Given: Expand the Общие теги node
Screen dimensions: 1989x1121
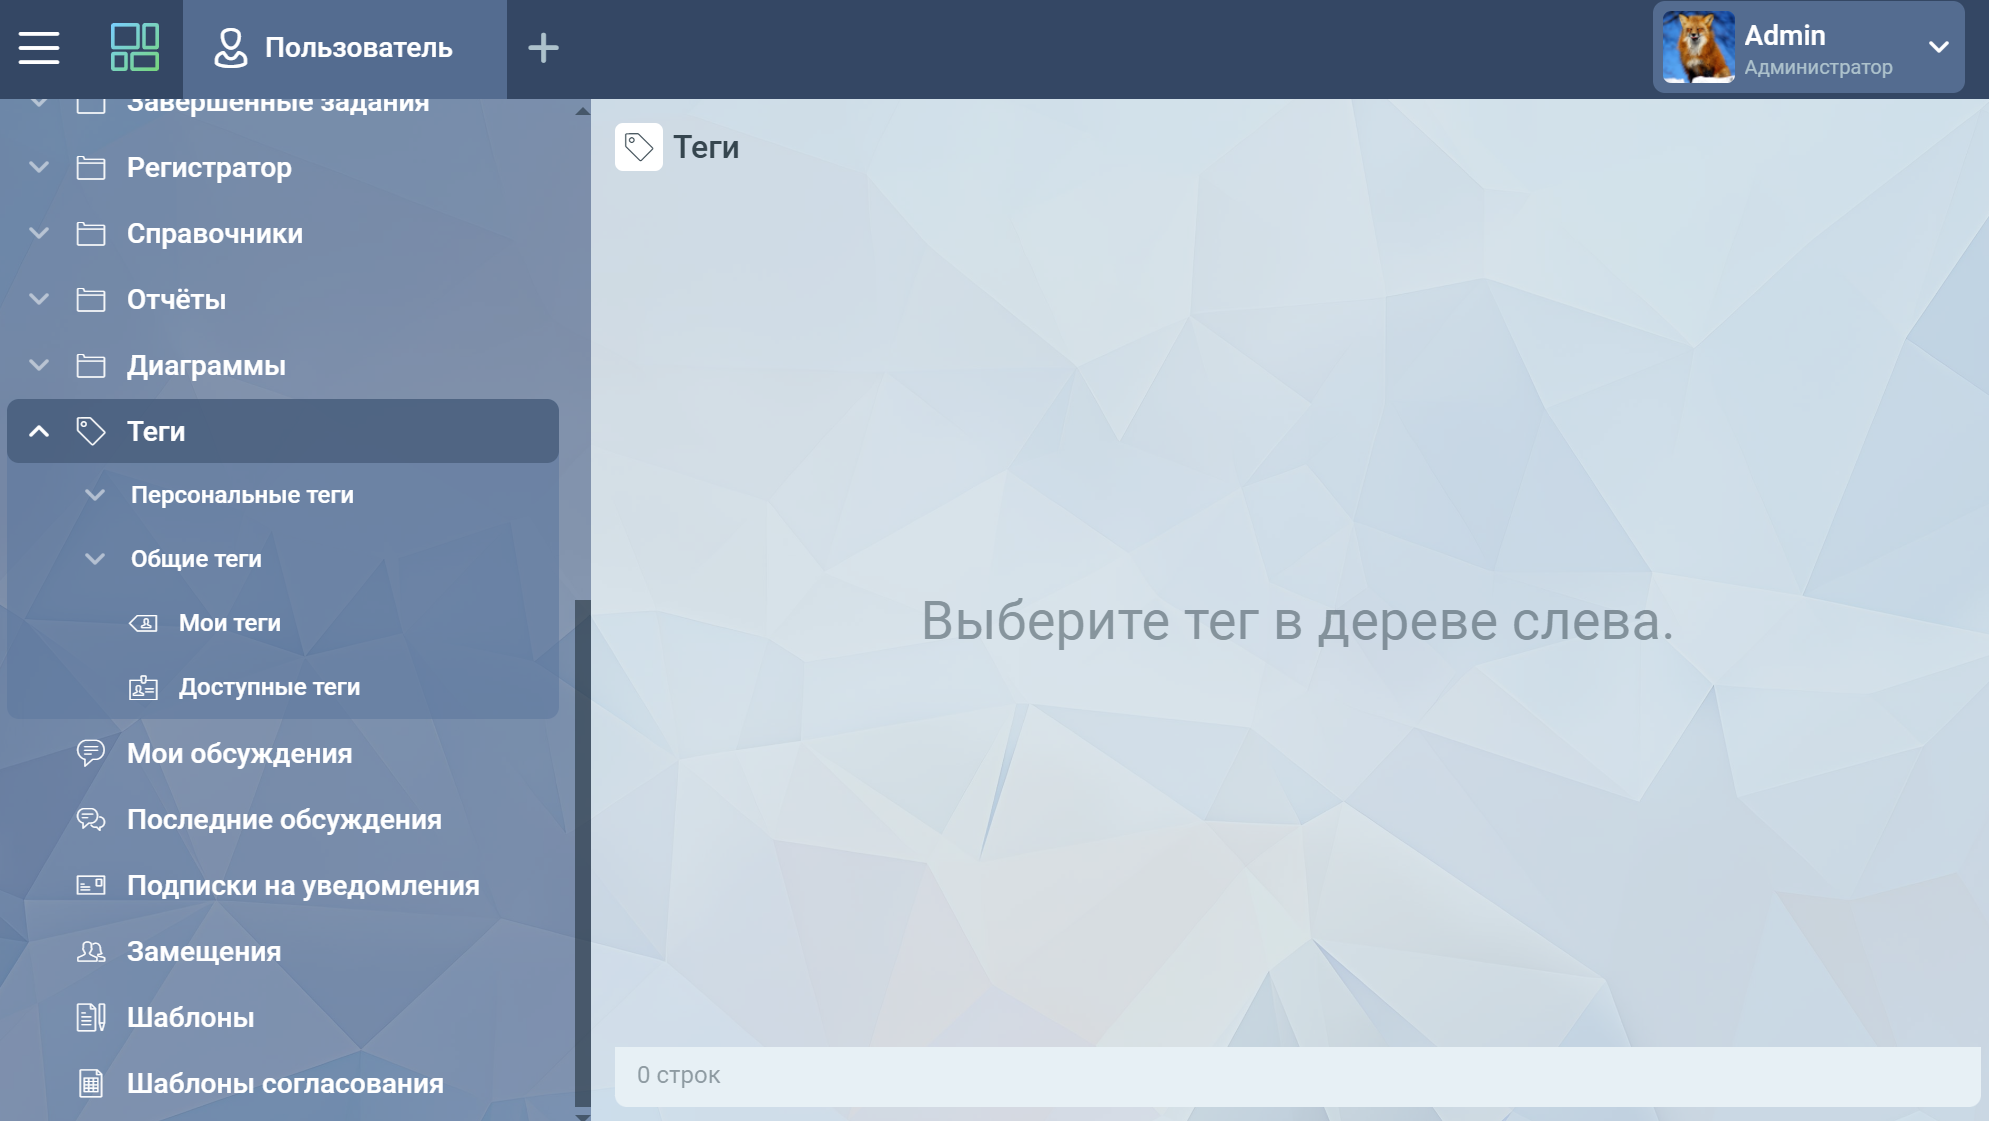Looking at the screenshot, I should pyautogui.click(x=95, y=559).
